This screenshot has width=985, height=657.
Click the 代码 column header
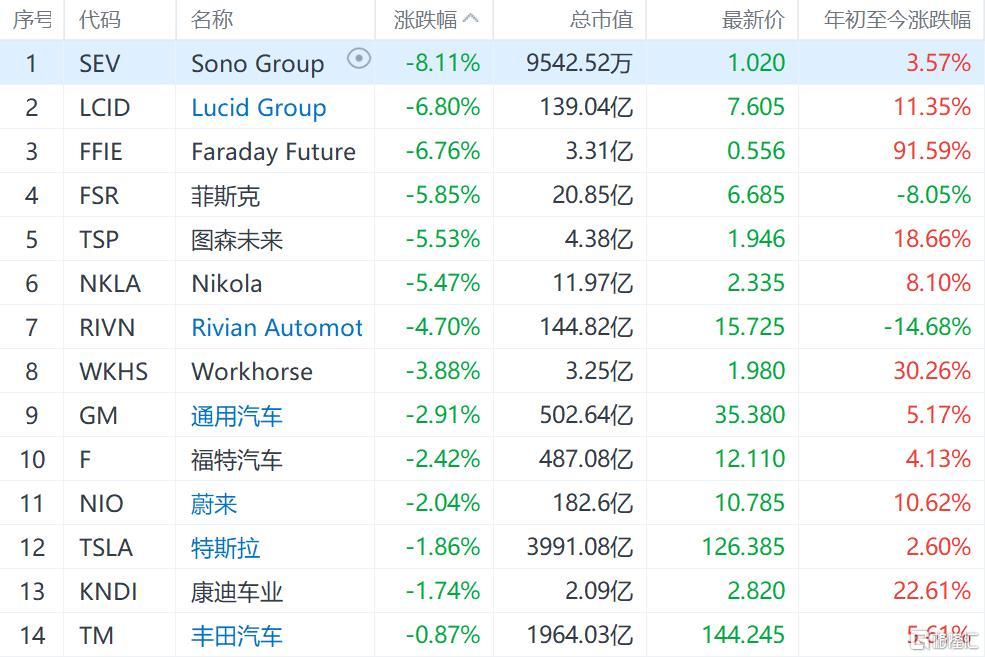pyautogui.click(x=100, y=19)
